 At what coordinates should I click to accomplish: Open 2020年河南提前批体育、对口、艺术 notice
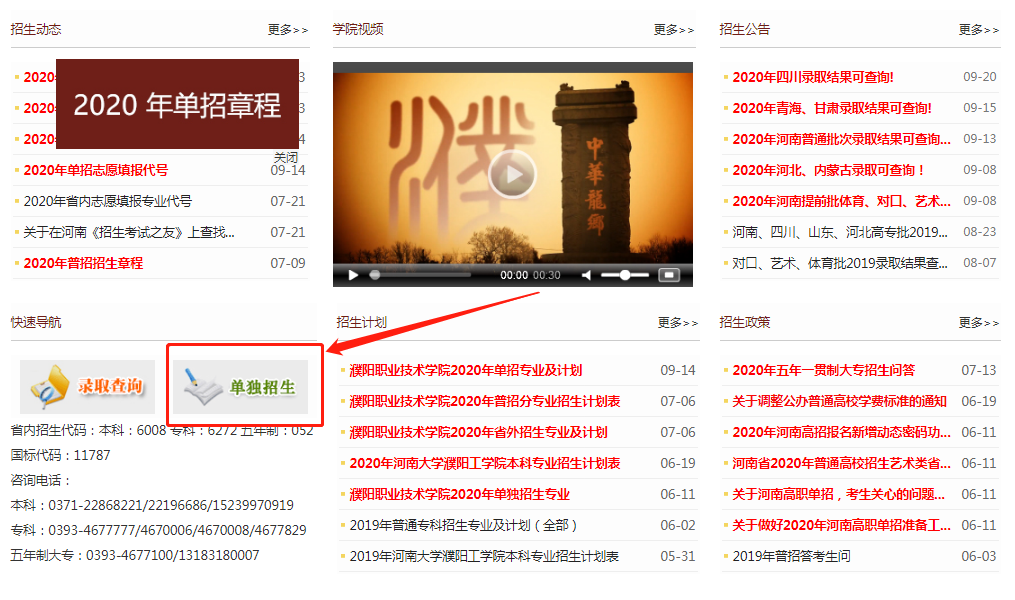(842, 201)
